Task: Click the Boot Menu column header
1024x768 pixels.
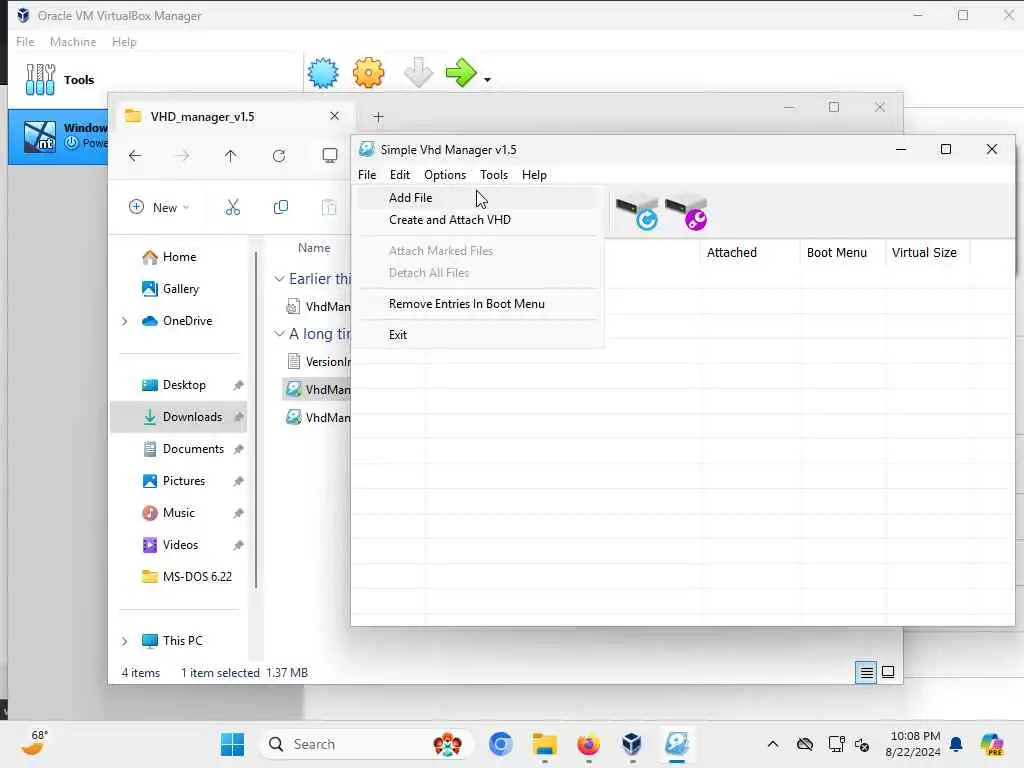Action: pyautogui.click(x=842, y=253)
